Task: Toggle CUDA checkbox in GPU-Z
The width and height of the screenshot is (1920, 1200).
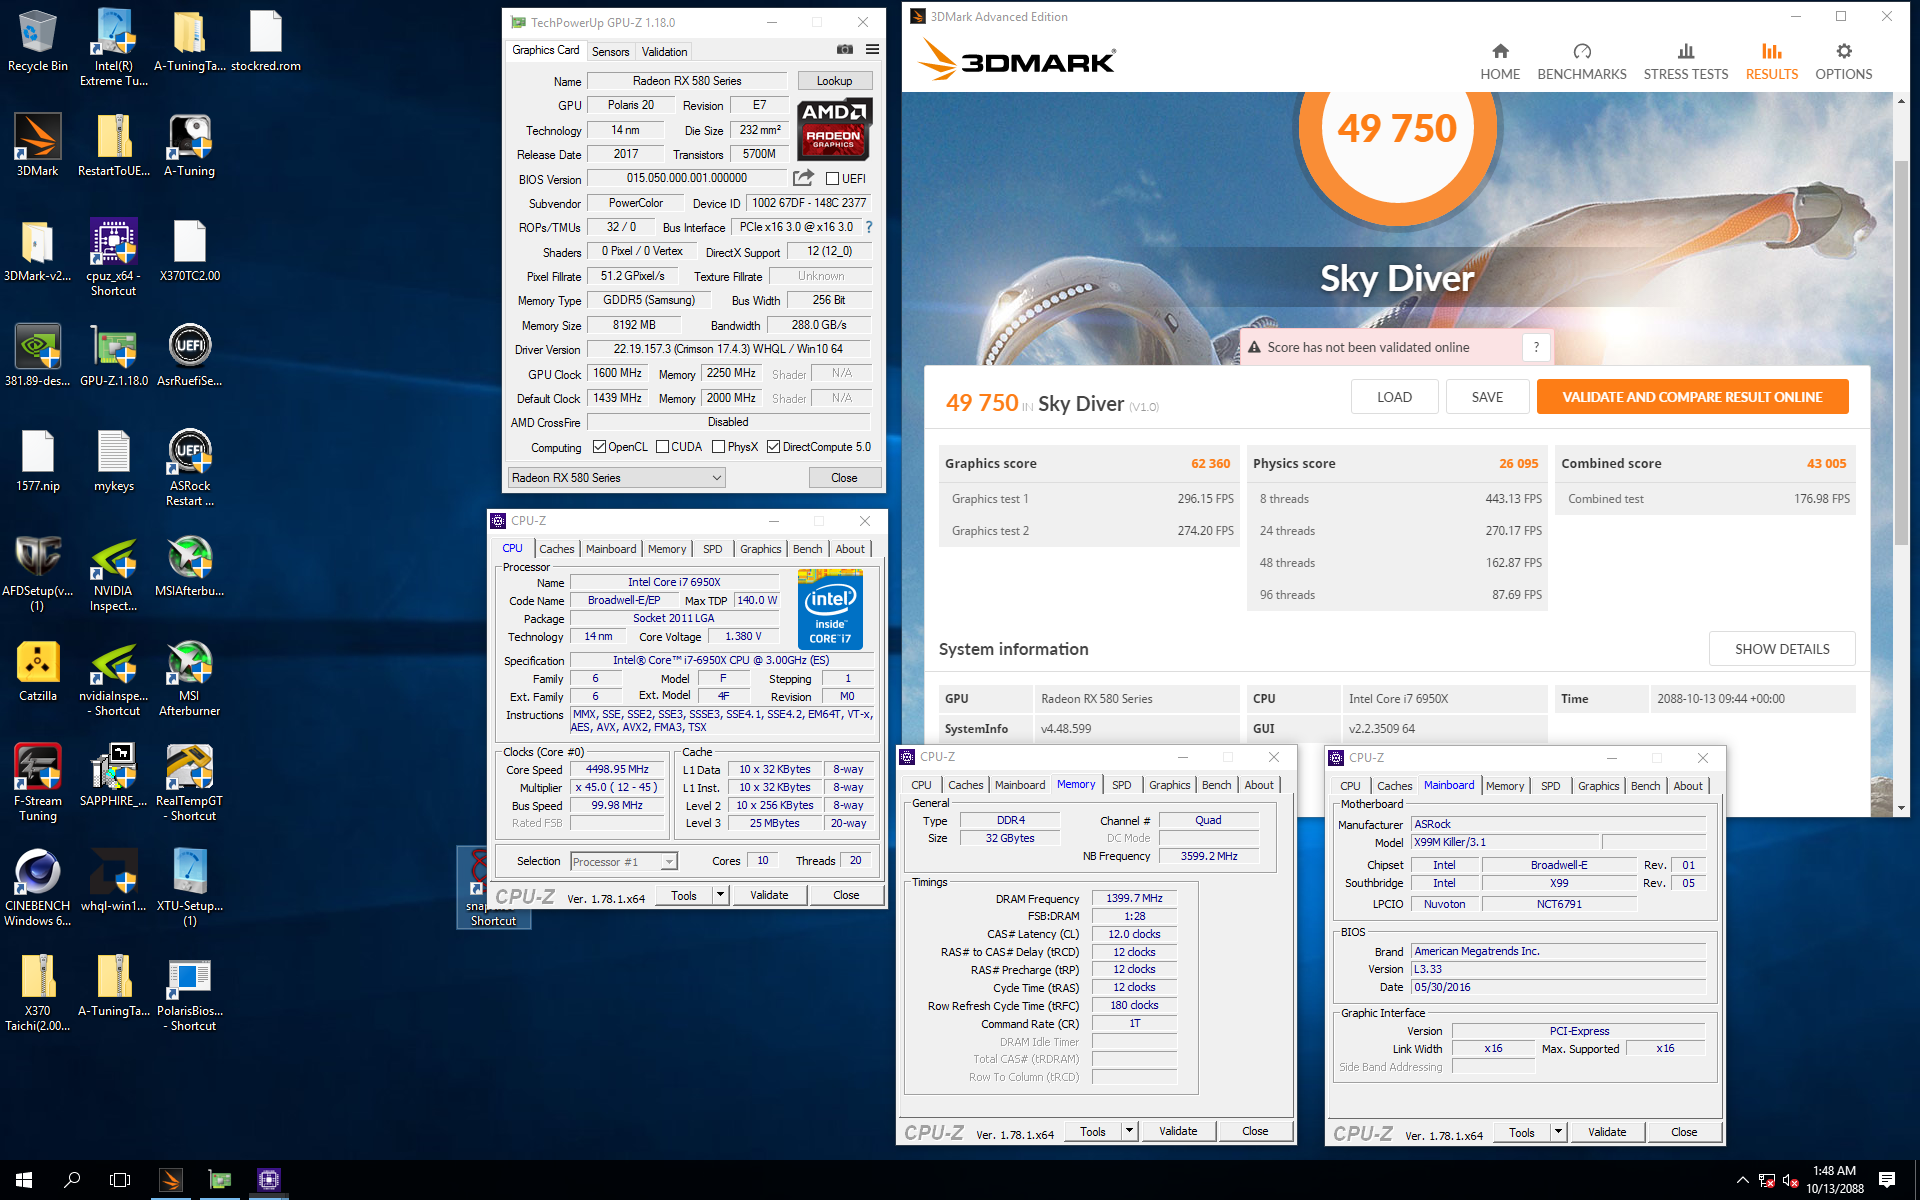Action: (x=662, y=447)
